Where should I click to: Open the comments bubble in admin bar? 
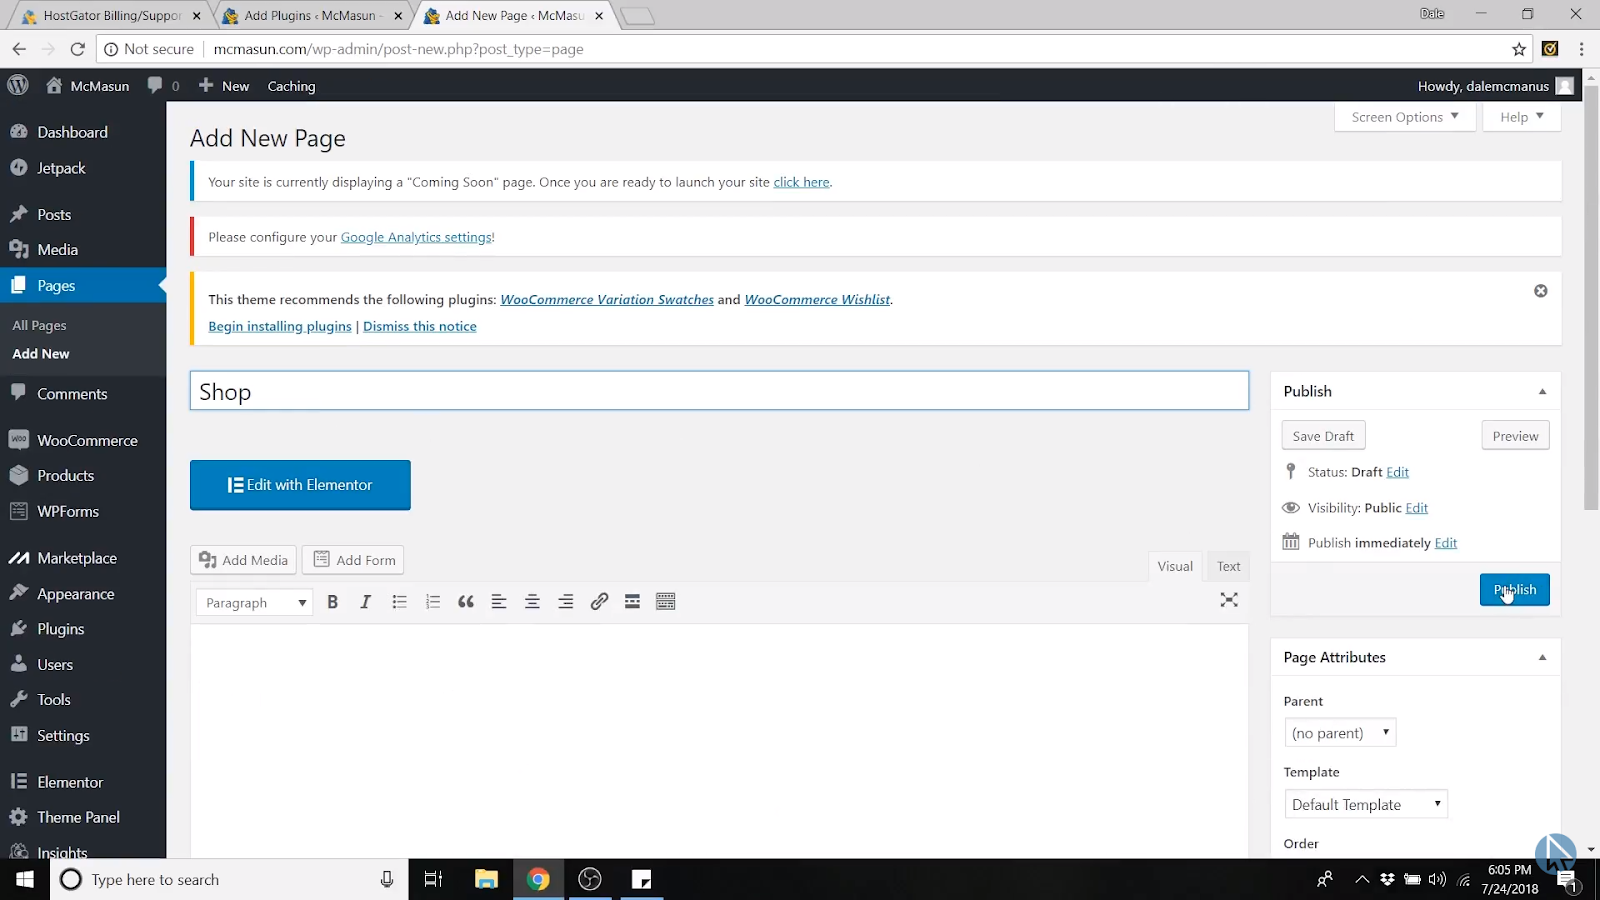(163, 86)
